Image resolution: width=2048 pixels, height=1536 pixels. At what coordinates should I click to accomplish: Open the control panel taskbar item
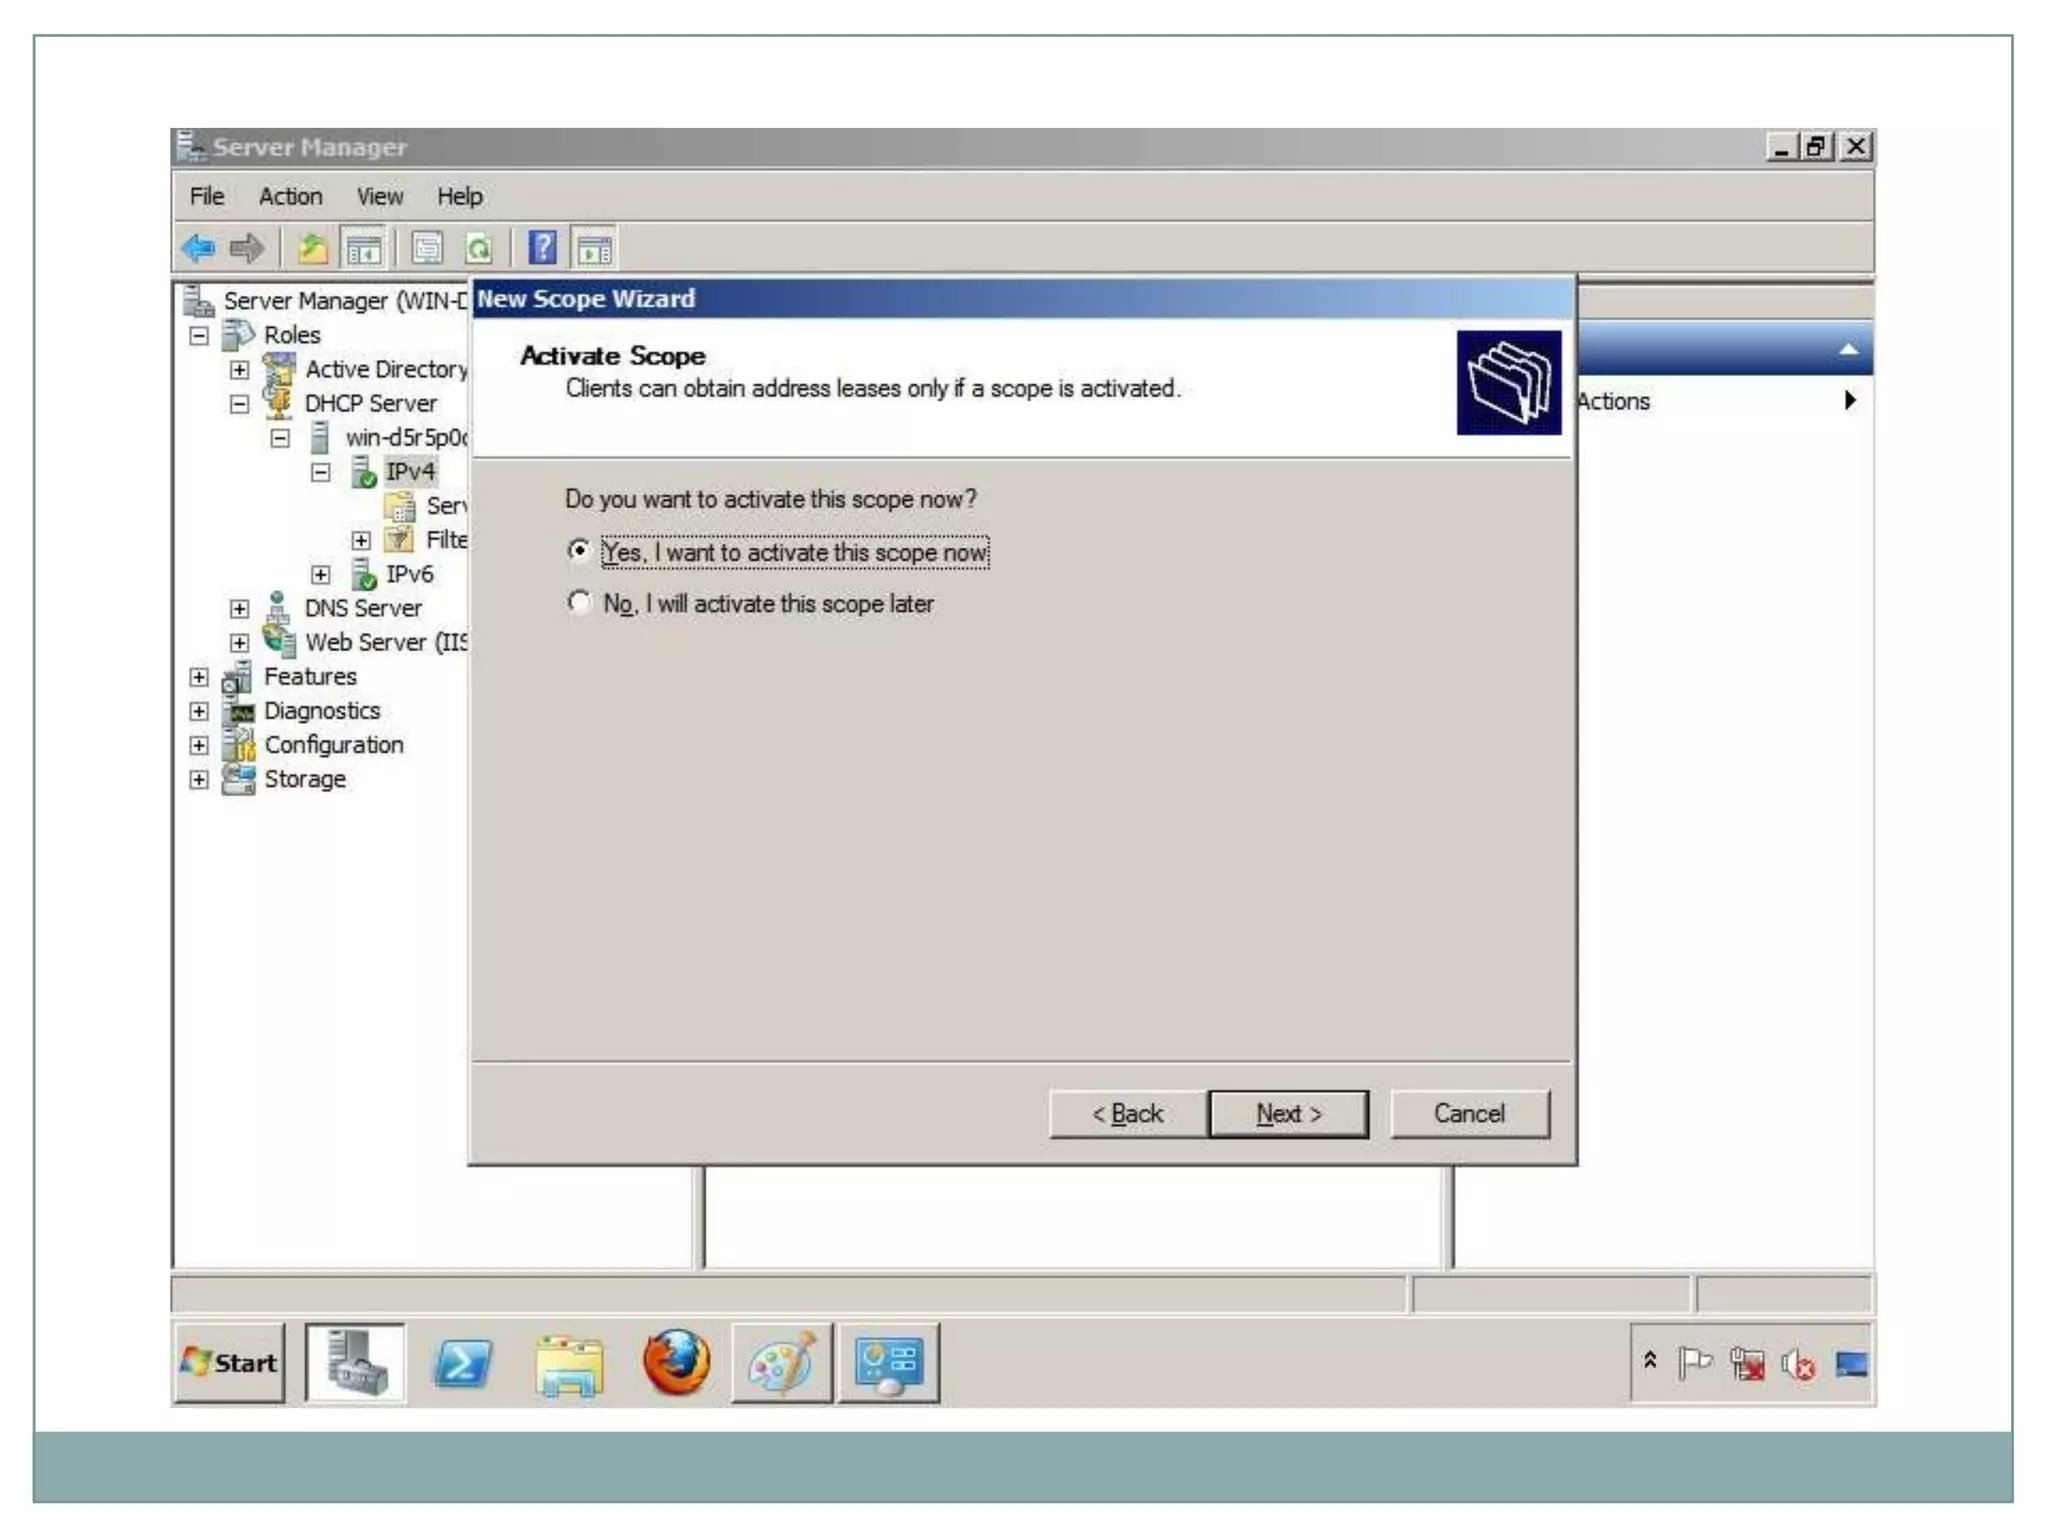[x=889, y=1362]
